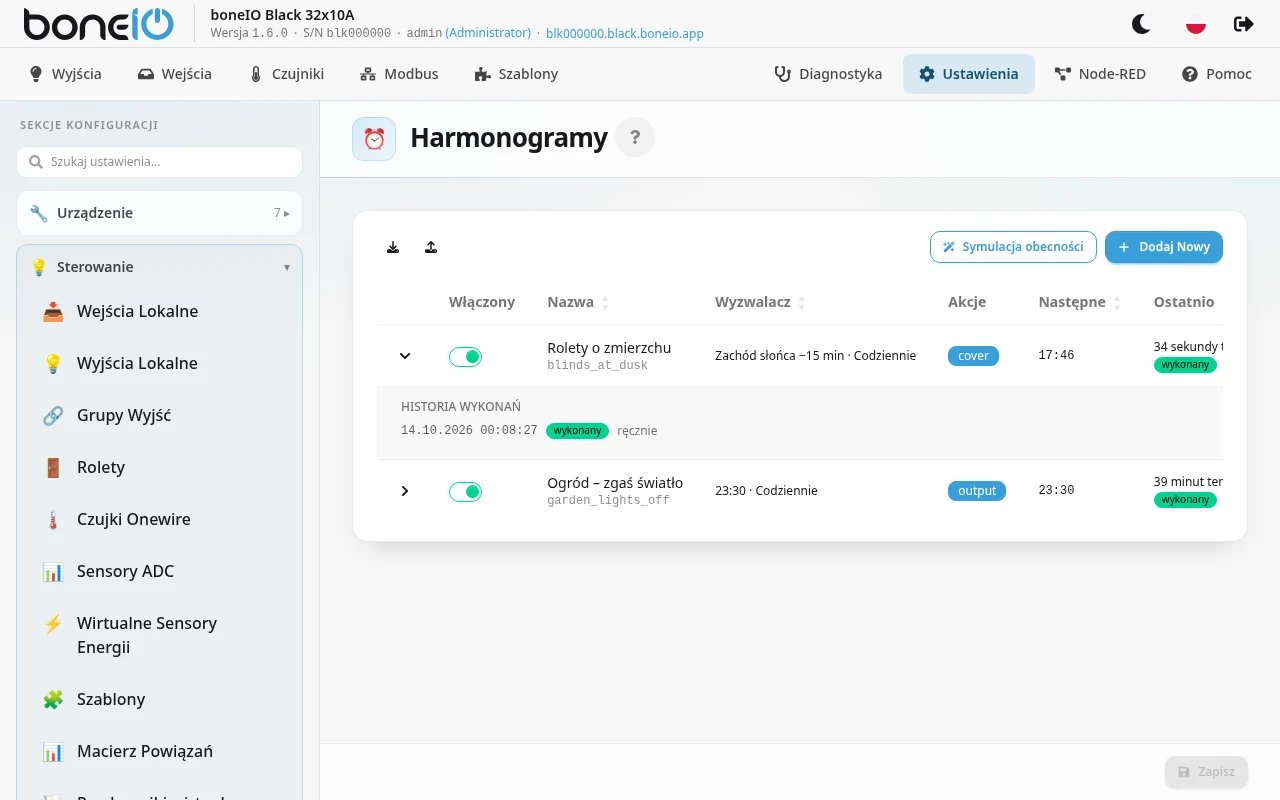Open the Node-RED tab
Viewport: 1280px width, 800px height.
(1100, 74)
